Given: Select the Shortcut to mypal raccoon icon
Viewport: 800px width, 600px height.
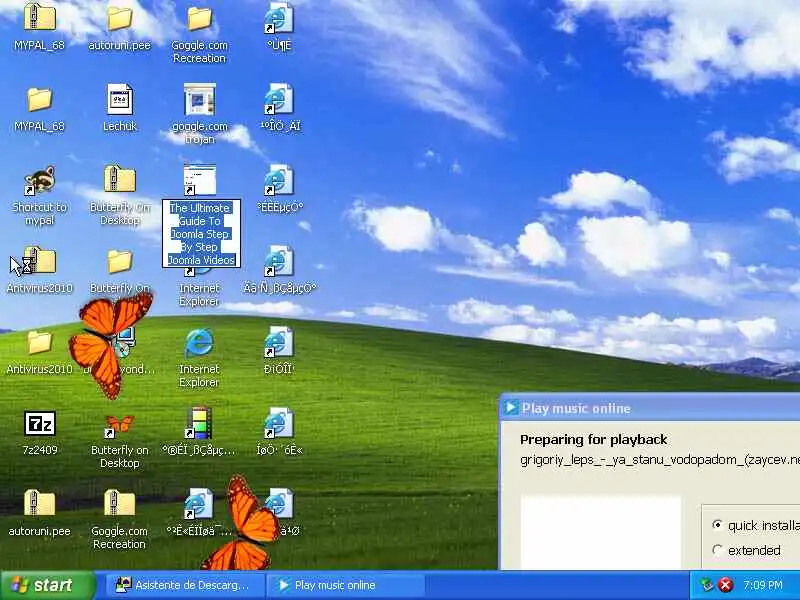Looking at the screenshot, I should pyautogui.click(x=40, y=181).
